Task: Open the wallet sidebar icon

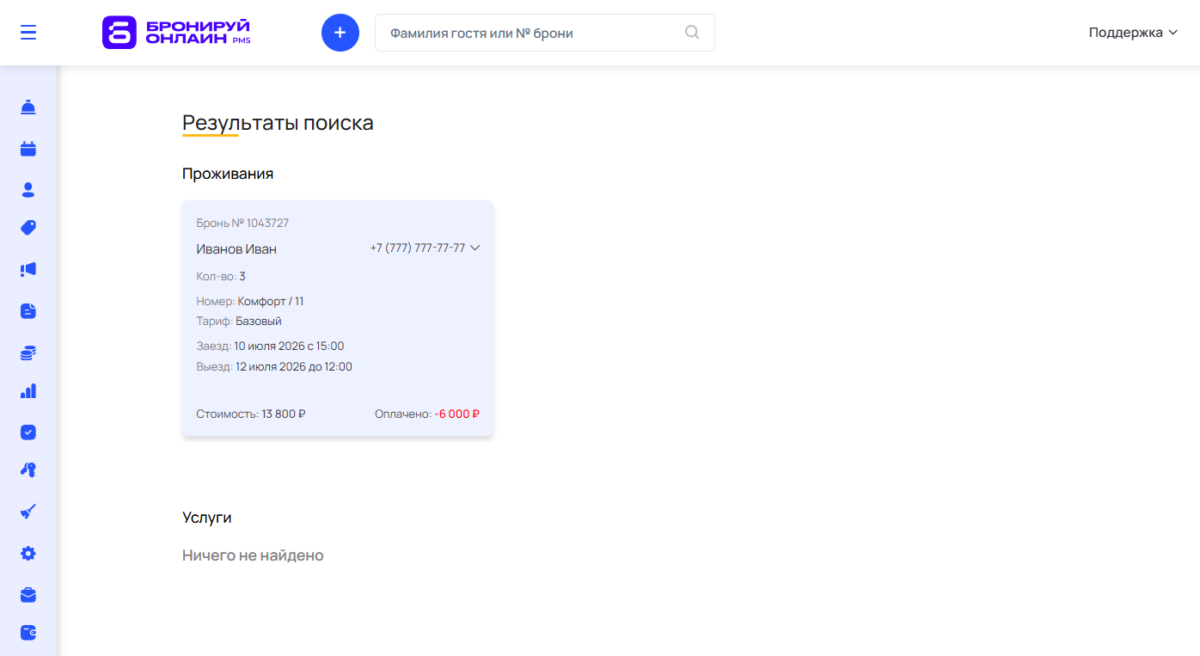Action: [28, 633]
